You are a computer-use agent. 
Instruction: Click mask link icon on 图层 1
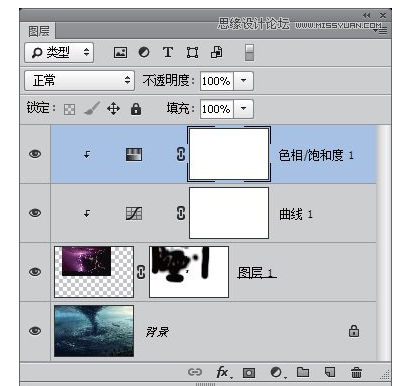[x=141, y=272]
